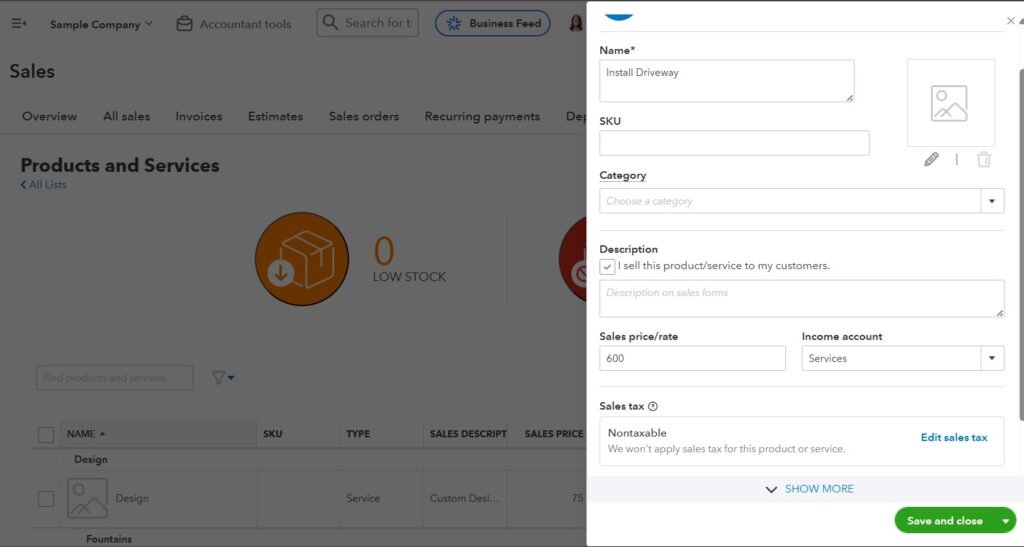This screenshot has width=1024, height=547.
Task: Uncheck I sell this product/service checkbox
Action: point(608,267)
